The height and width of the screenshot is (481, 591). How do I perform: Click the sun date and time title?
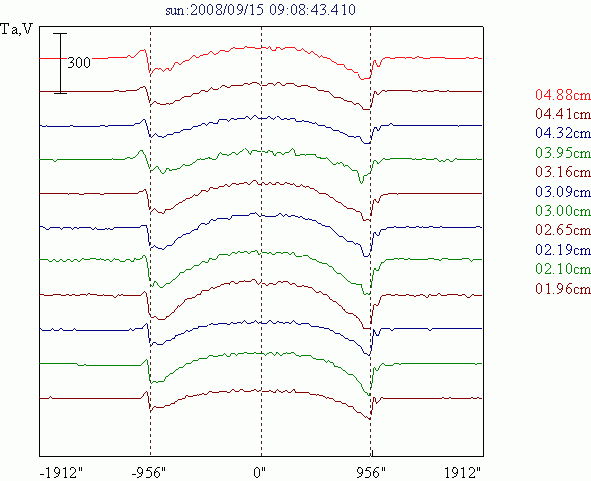pos(260,10)
